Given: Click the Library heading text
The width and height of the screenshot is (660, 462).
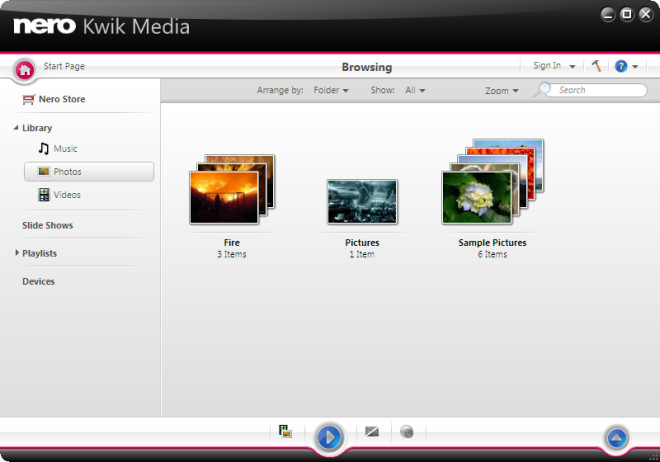Looking at the screenshot, I should coord(37,128).
